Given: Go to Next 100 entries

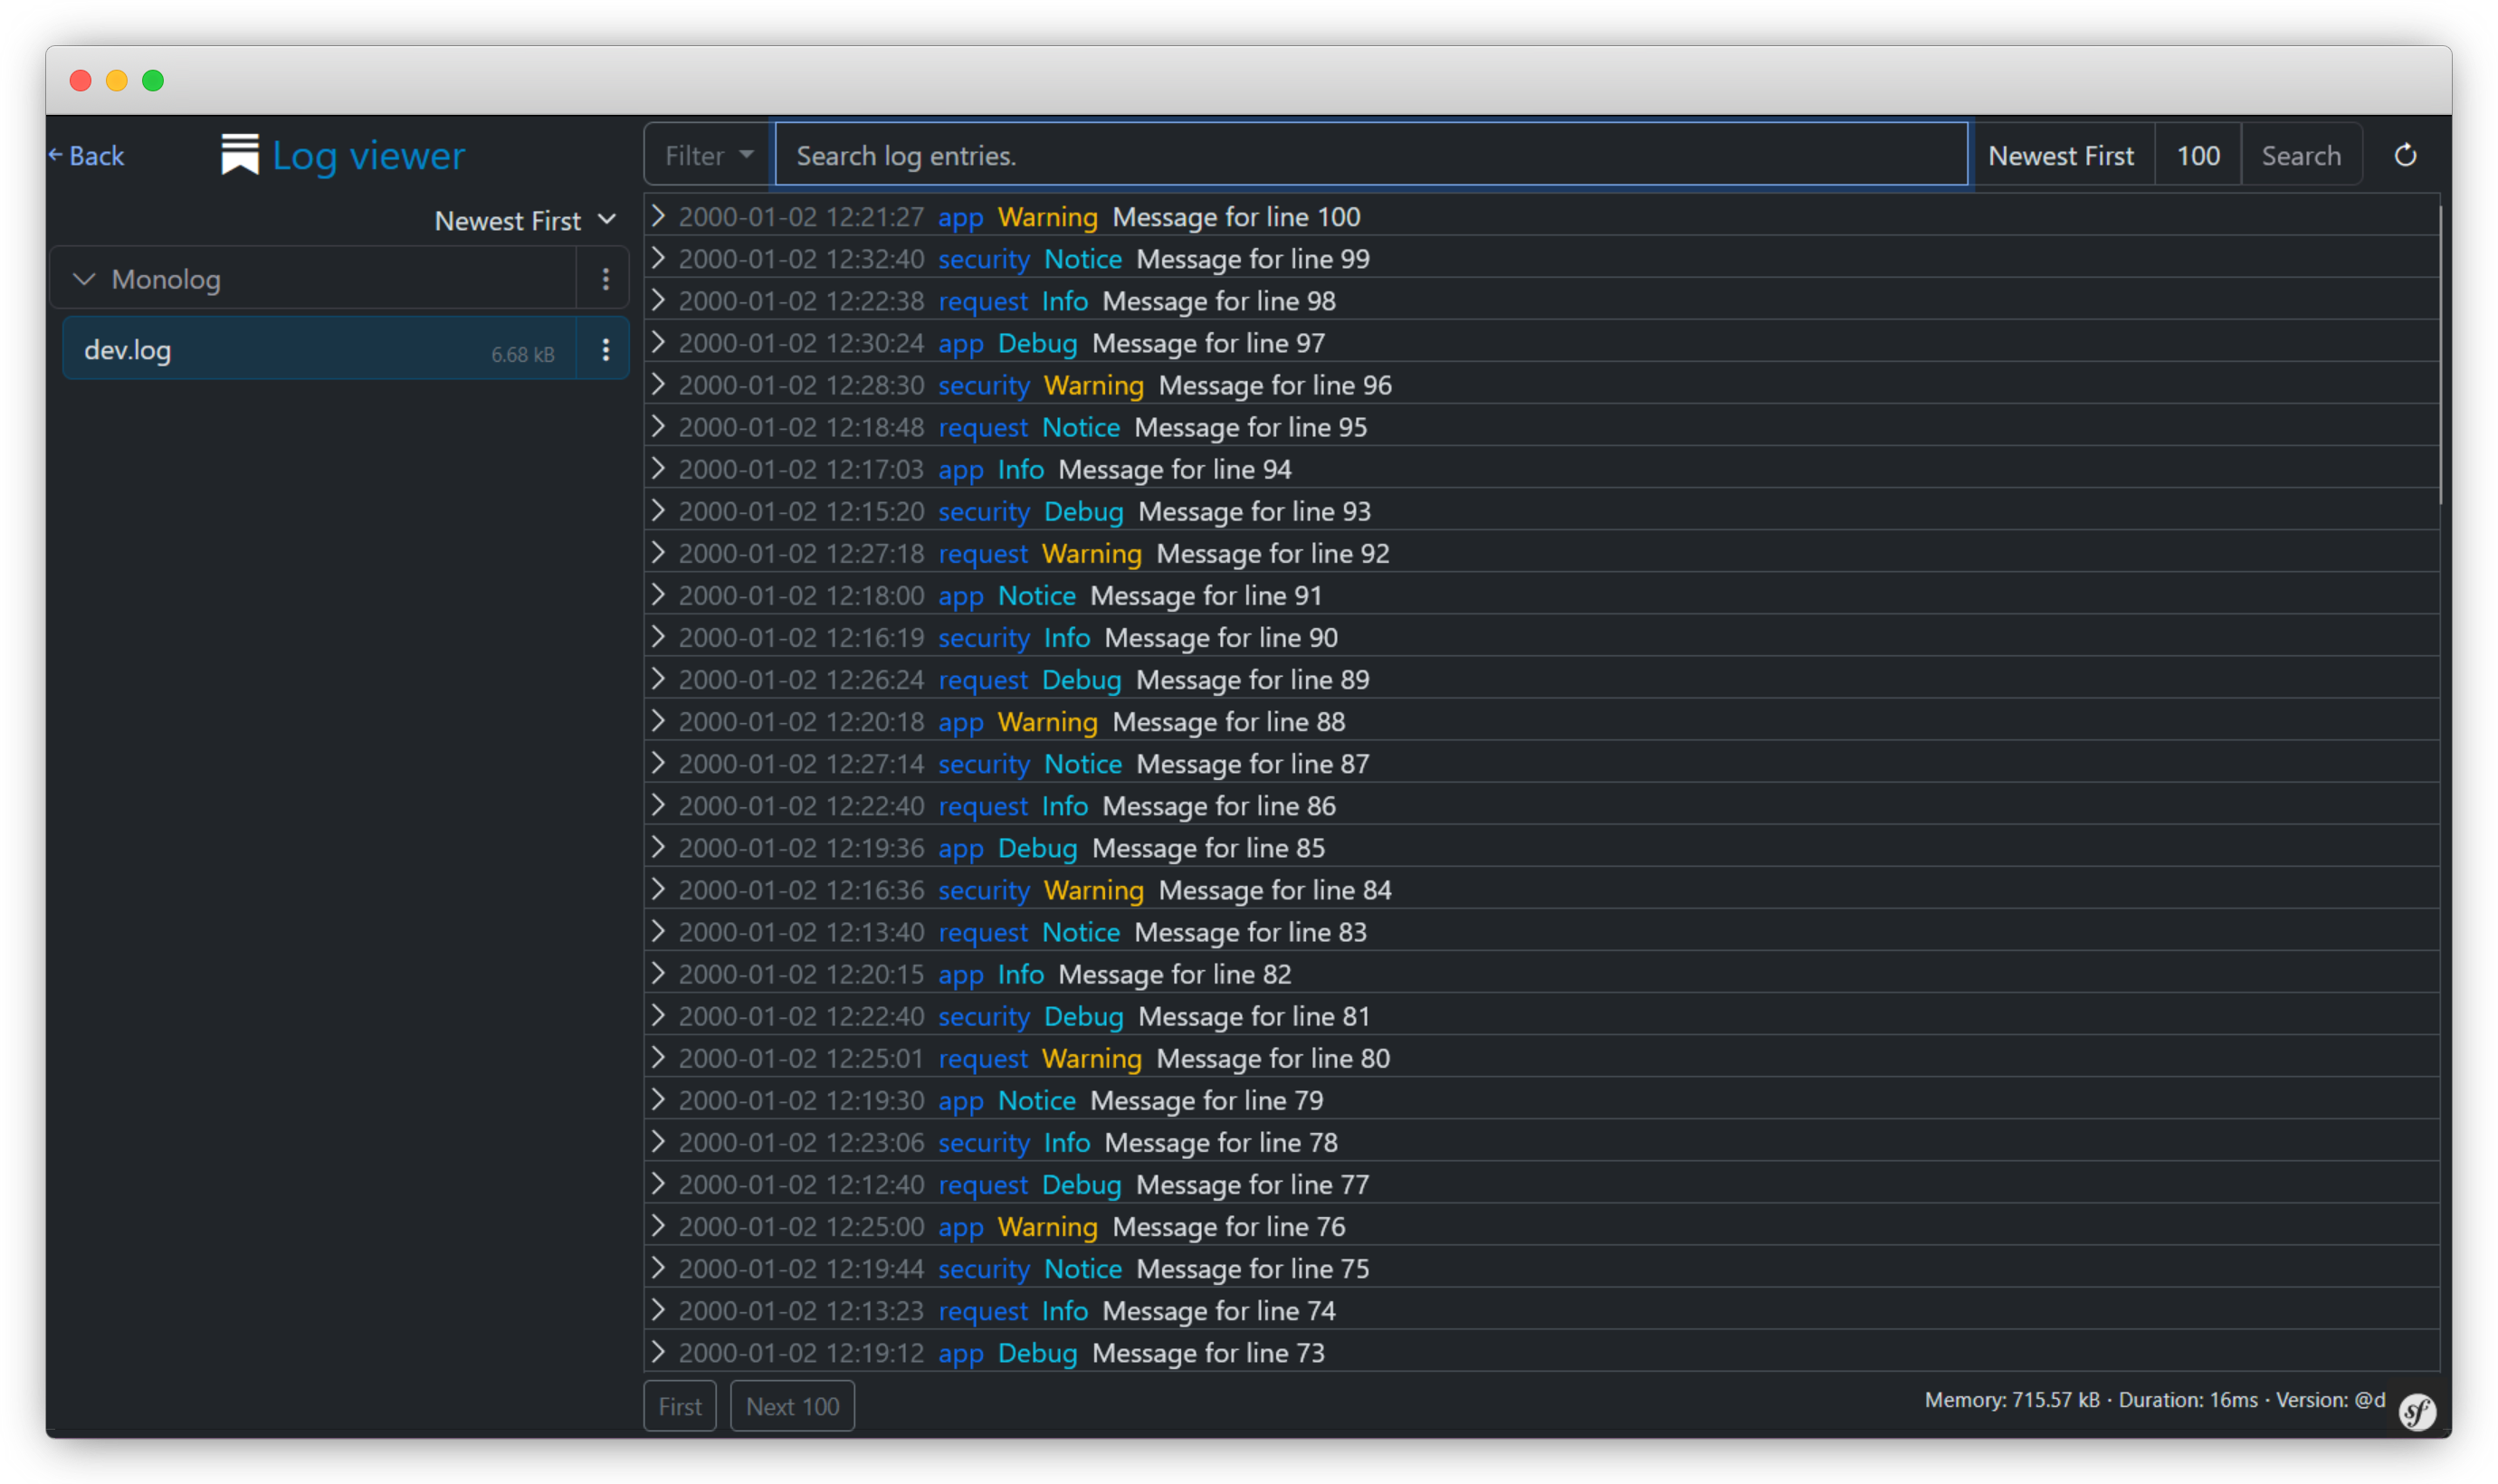Looking at the screenshot, I should [x=792, y=1406].
